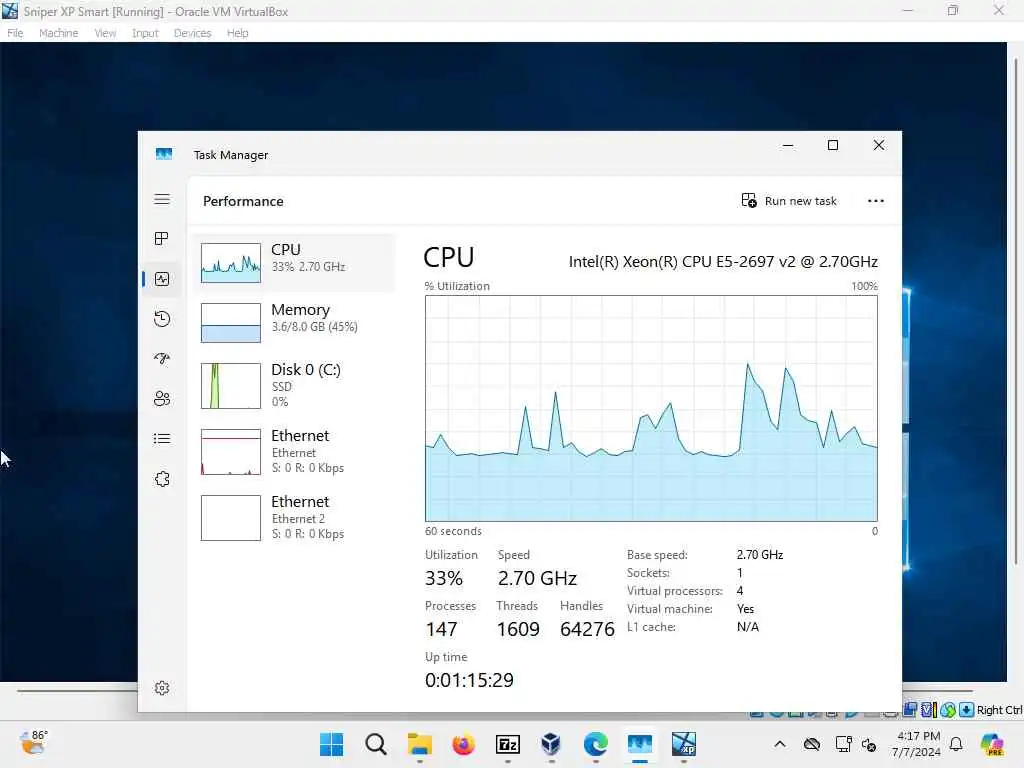Launch File Explorer from taskbar
This screenshot has height=768, width=1024.
point(419,744)
